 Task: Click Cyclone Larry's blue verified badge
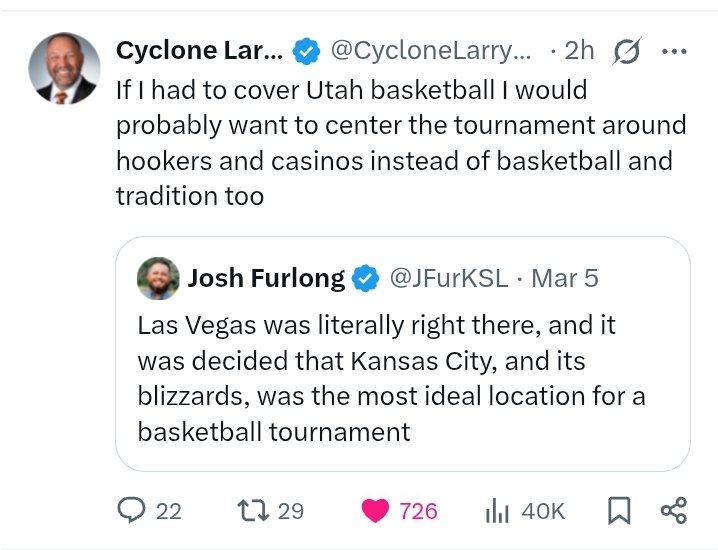305,50
